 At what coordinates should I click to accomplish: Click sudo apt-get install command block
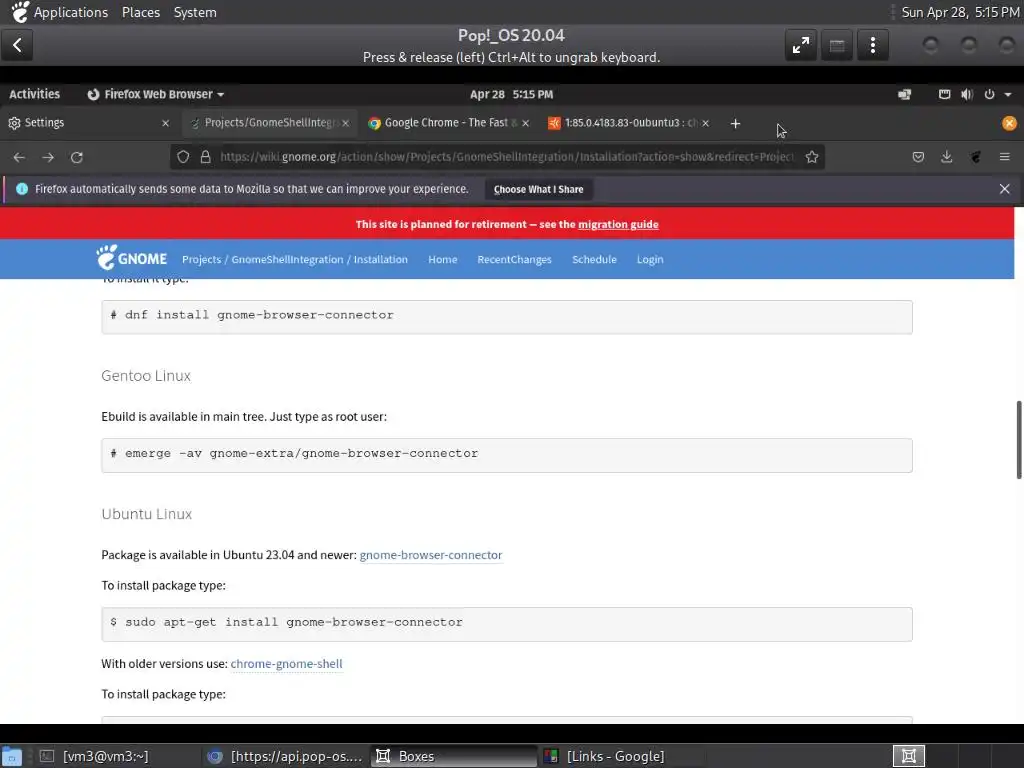coord(507,624)
